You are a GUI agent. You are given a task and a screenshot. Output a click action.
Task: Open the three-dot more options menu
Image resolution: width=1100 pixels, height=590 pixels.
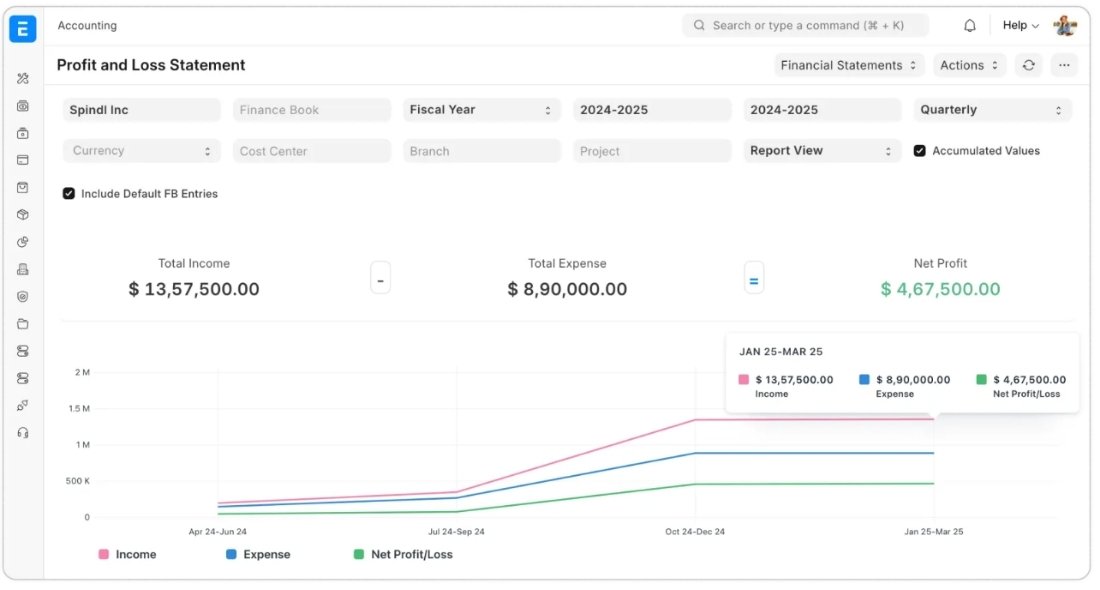(1063, 65)
